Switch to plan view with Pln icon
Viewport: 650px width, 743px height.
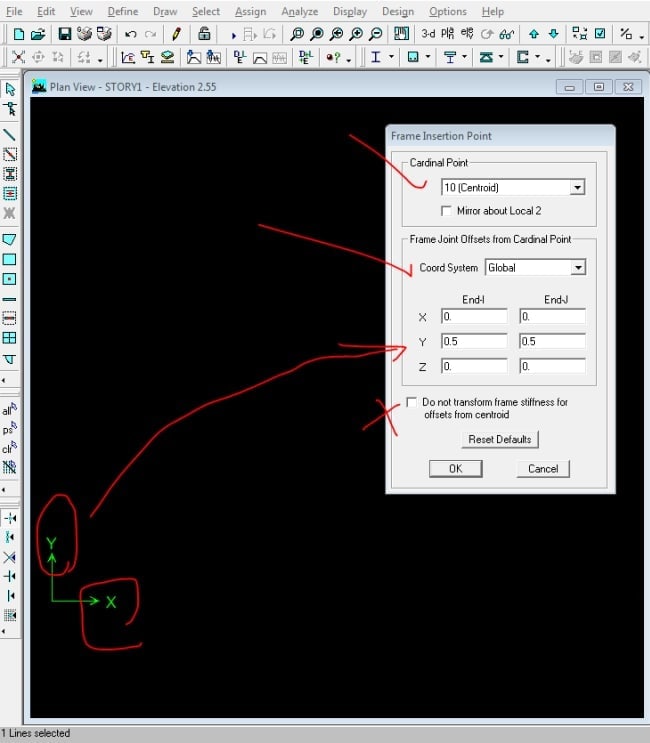(448, 34)
